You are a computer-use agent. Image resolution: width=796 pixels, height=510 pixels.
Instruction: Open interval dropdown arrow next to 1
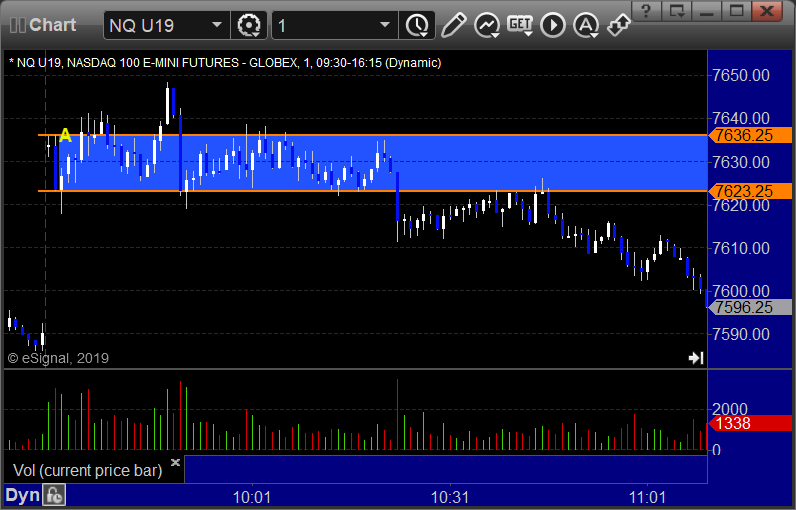coord(385,25)
